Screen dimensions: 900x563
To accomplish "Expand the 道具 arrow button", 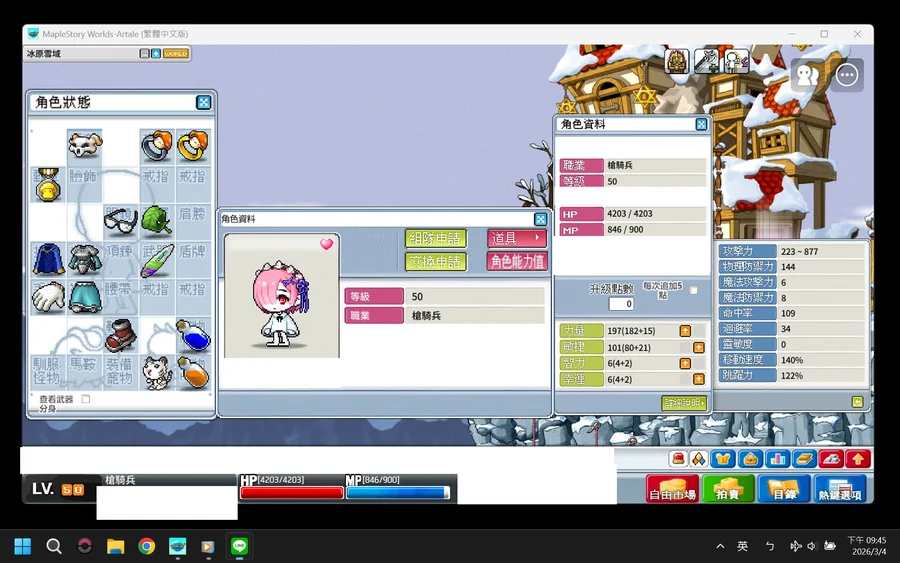I will pos(517,238).
